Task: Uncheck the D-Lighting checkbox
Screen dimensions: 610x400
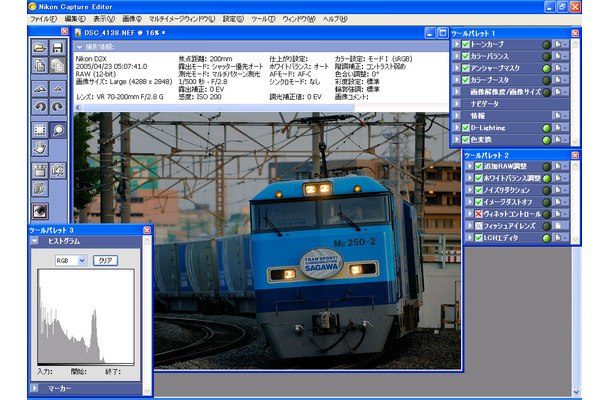Action: pos(466,128)
